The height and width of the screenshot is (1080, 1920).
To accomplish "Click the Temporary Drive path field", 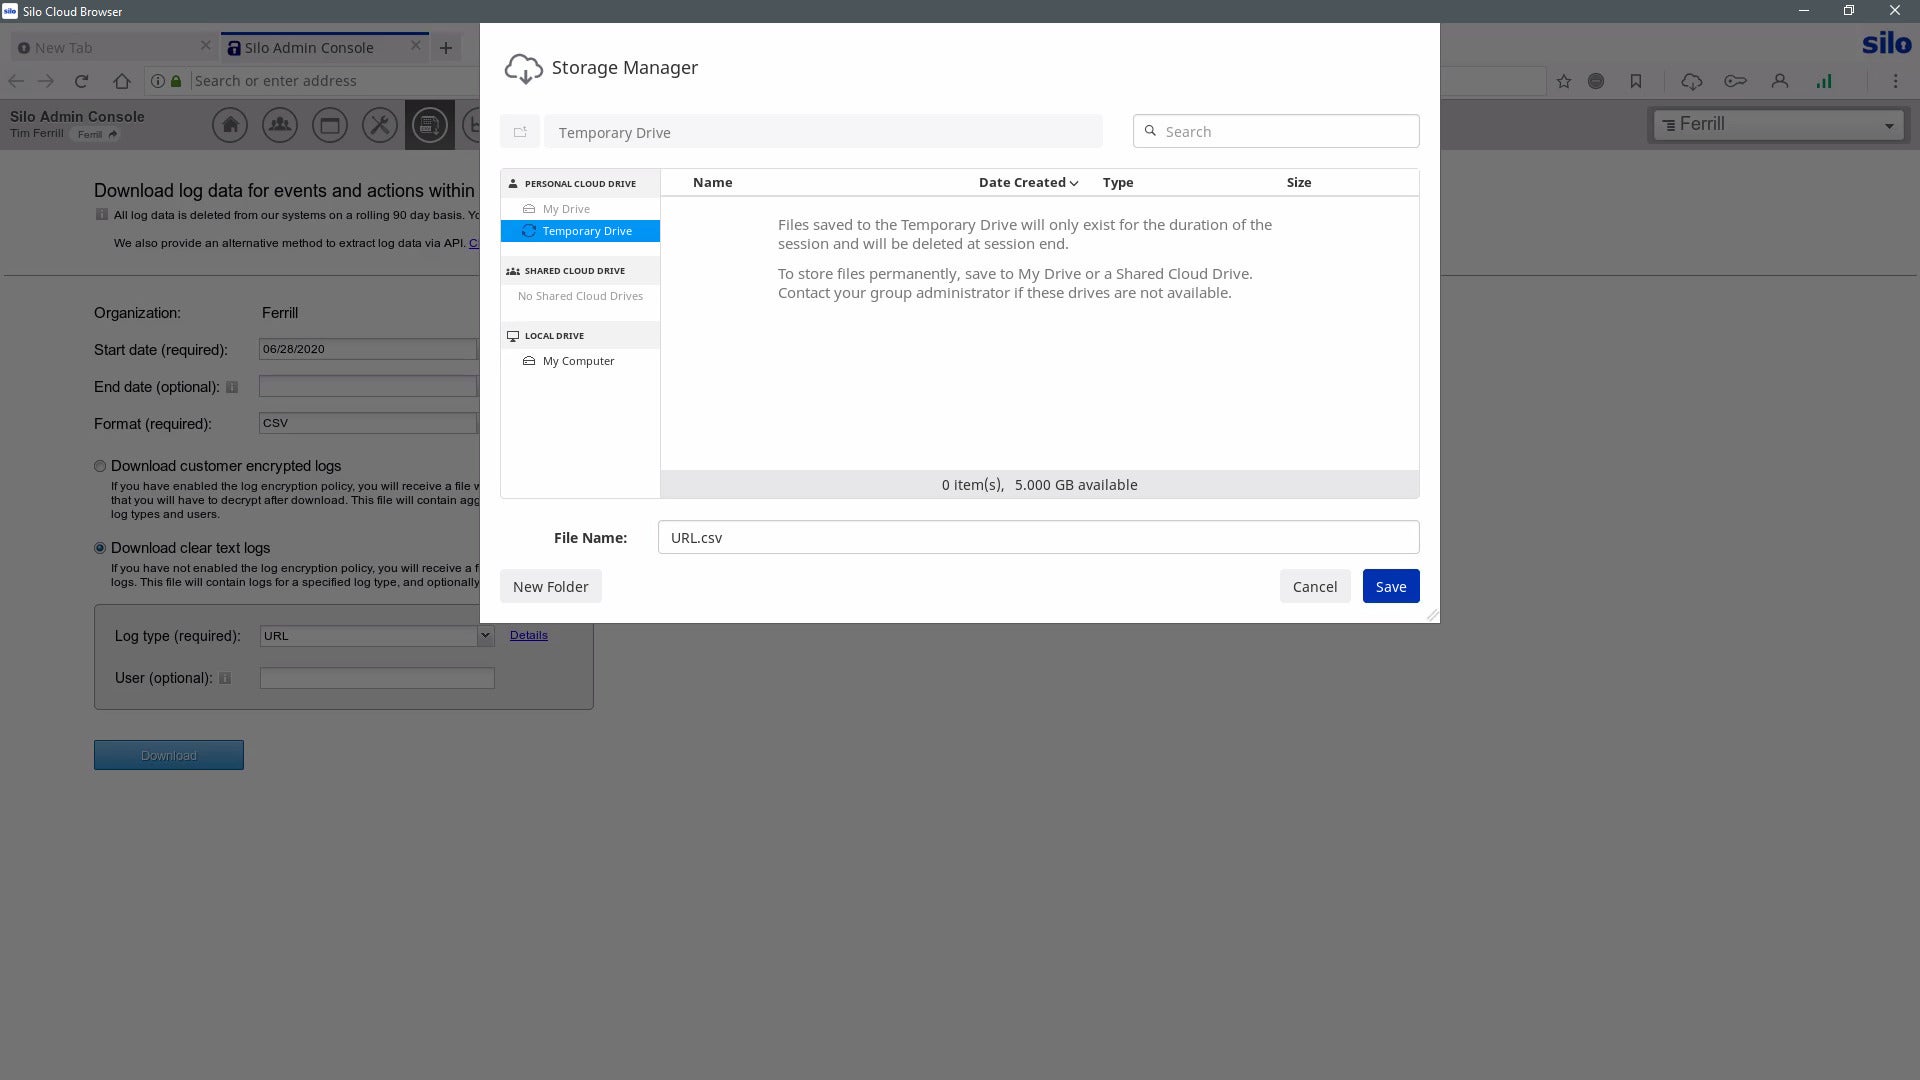I will pos(823,132).
